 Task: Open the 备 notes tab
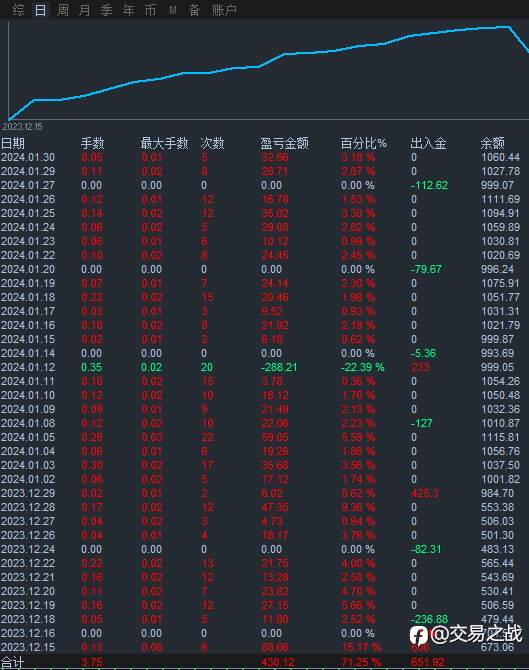click(194, 9)
